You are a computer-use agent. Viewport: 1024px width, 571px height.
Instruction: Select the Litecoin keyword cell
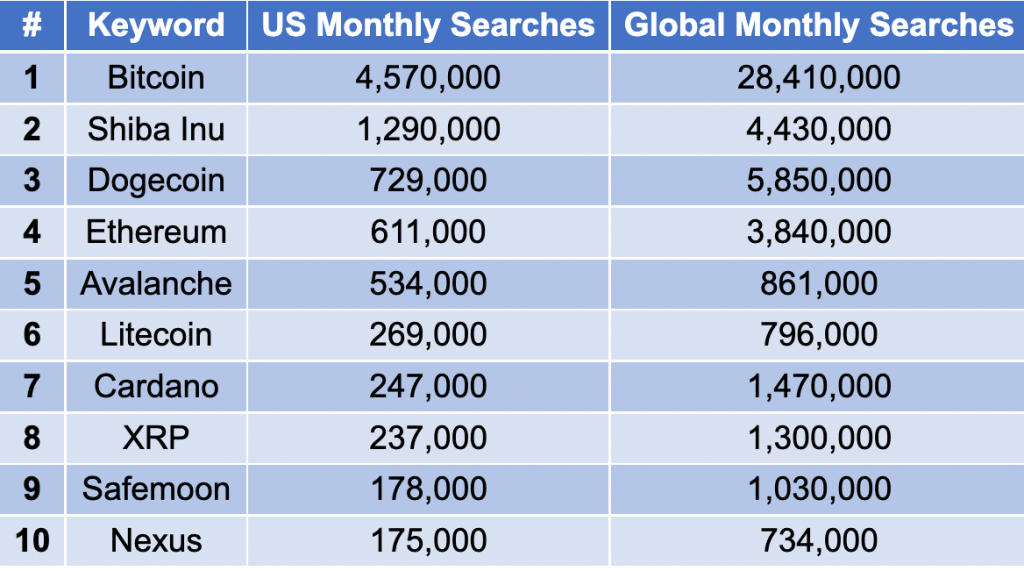[156, 334]
